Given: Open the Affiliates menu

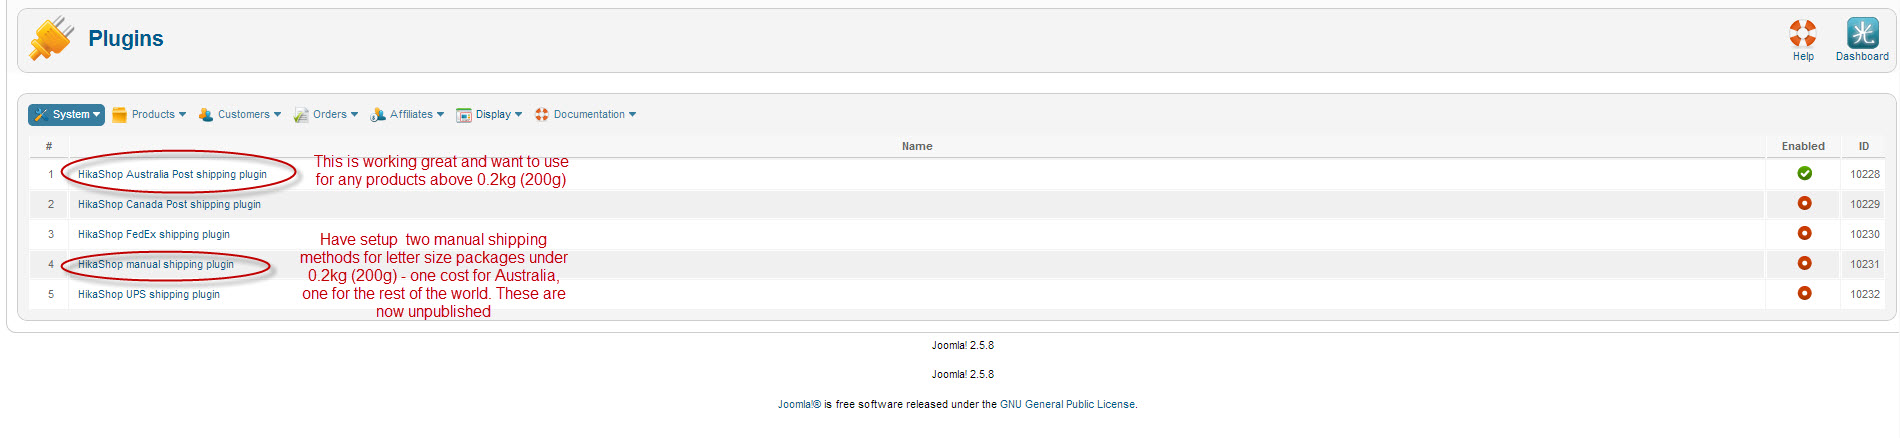Looking at the screenshot, I should click(x=411, y=115).
